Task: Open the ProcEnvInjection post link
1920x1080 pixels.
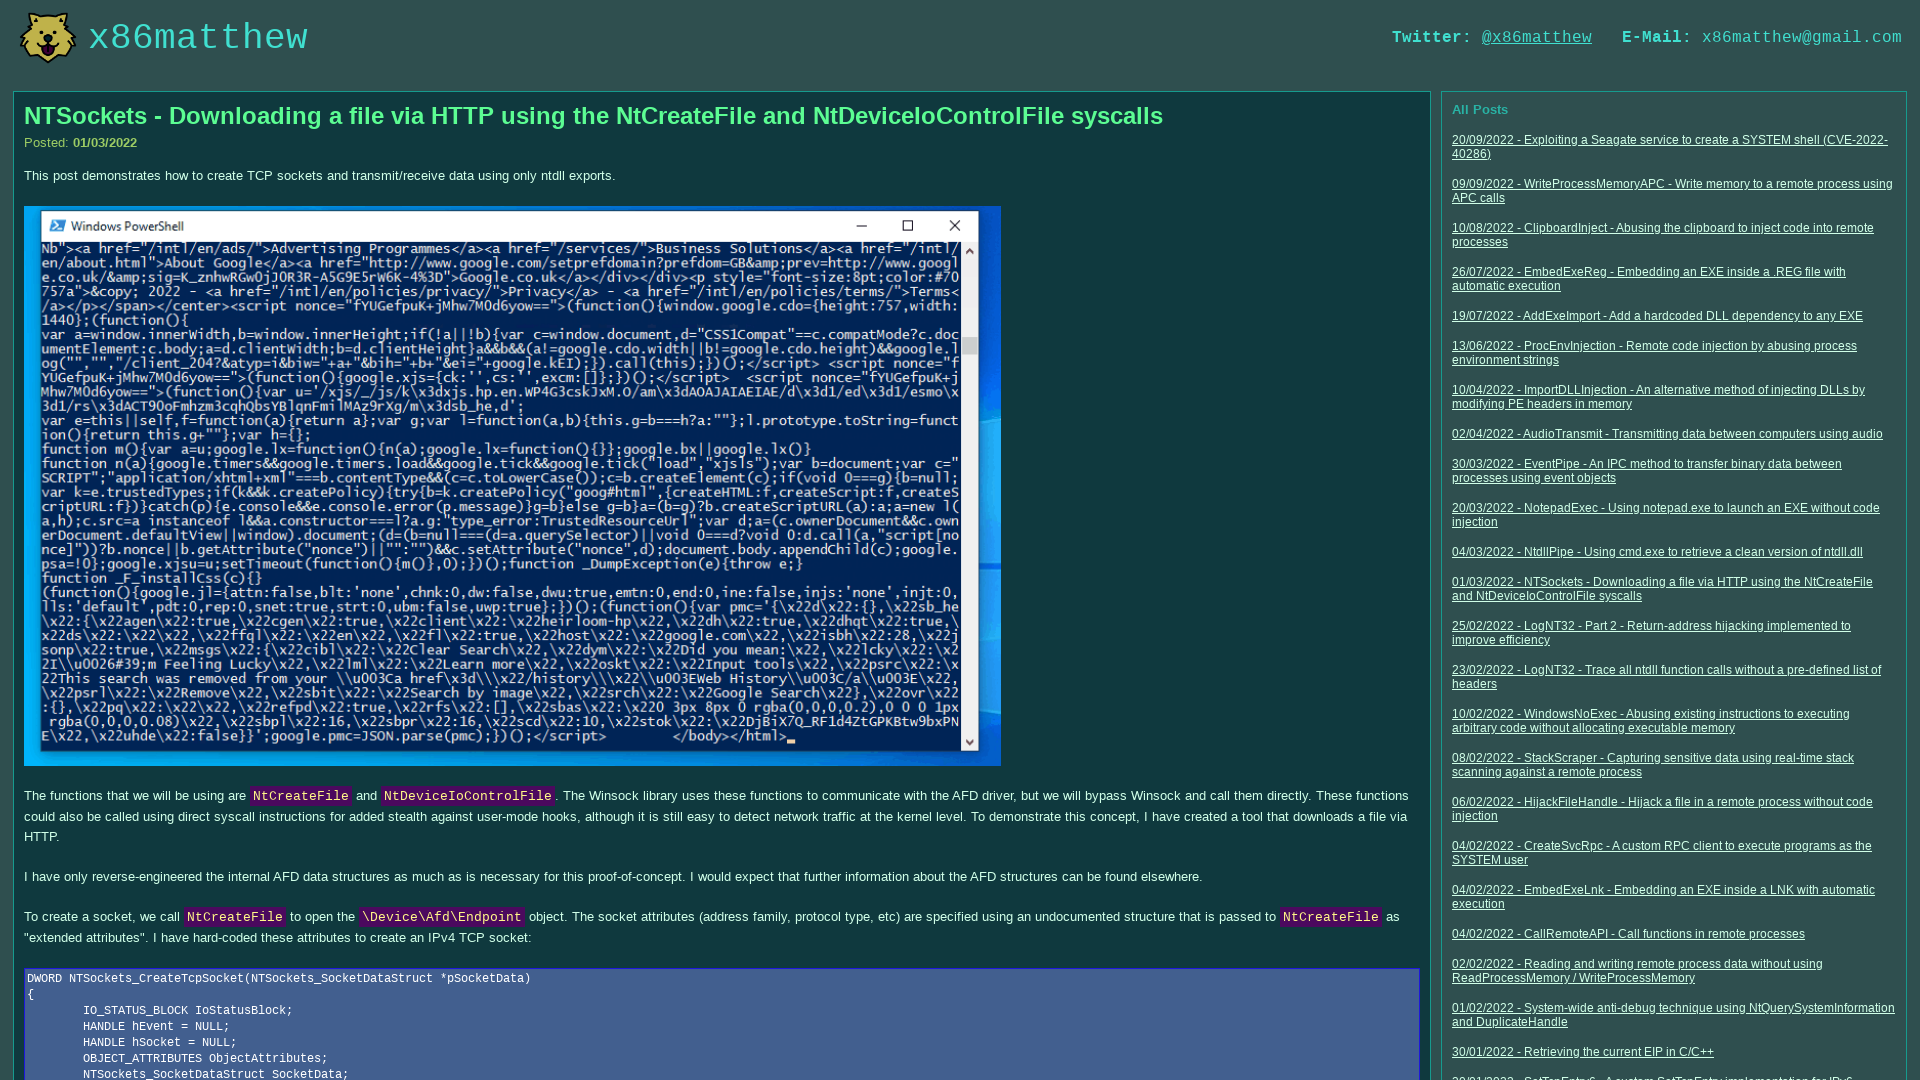Action: (1654, 353)
